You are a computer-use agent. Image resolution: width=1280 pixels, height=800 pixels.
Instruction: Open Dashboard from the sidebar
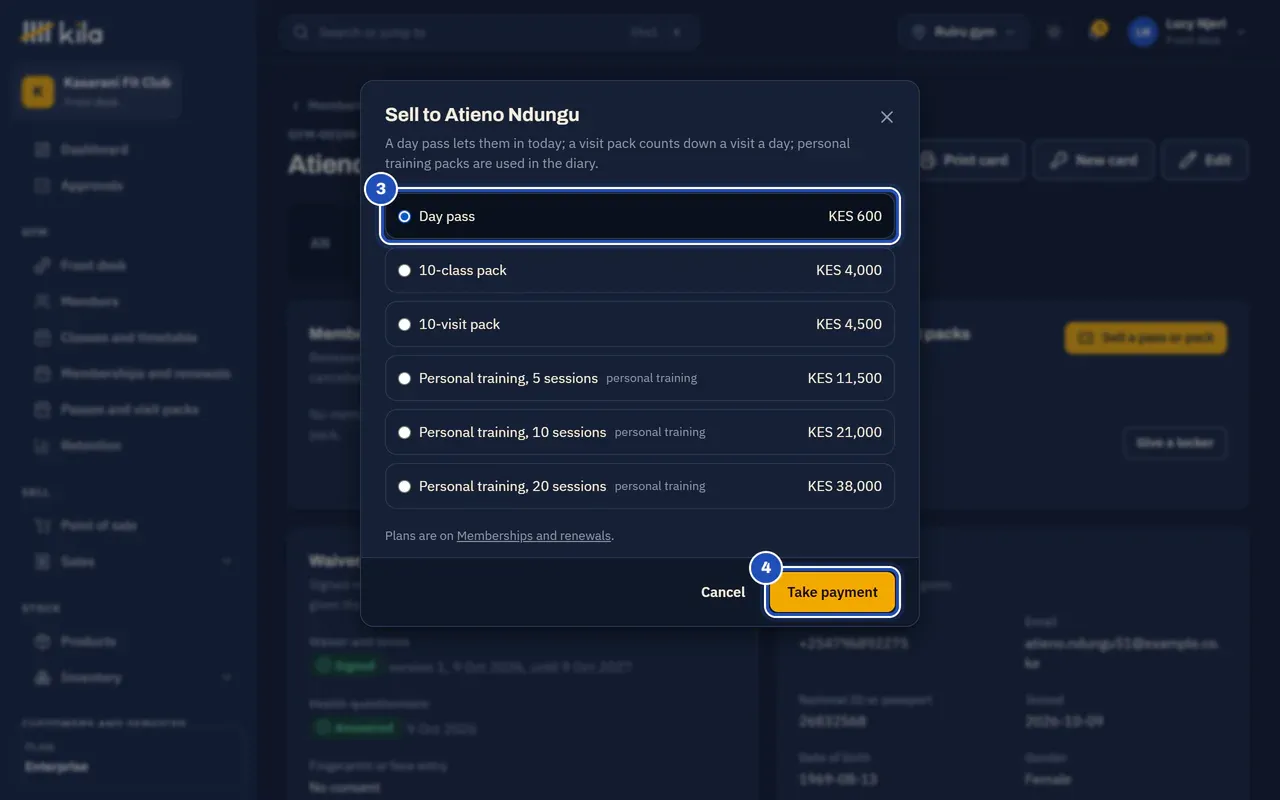point(130,150)
